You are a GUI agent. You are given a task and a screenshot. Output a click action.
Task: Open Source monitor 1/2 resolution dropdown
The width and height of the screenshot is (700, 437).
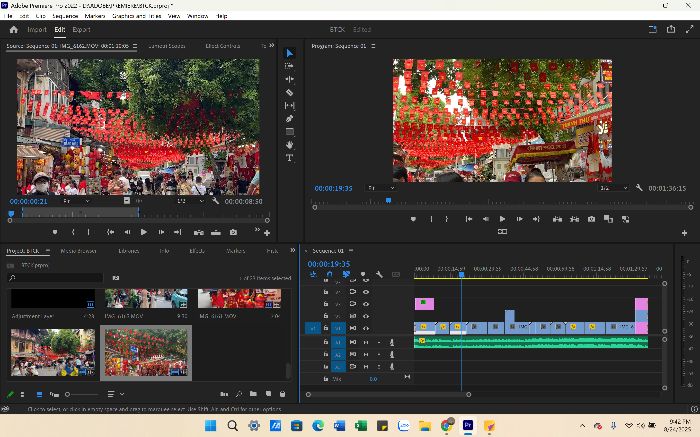pyautogui.click(x=189, y=201)
